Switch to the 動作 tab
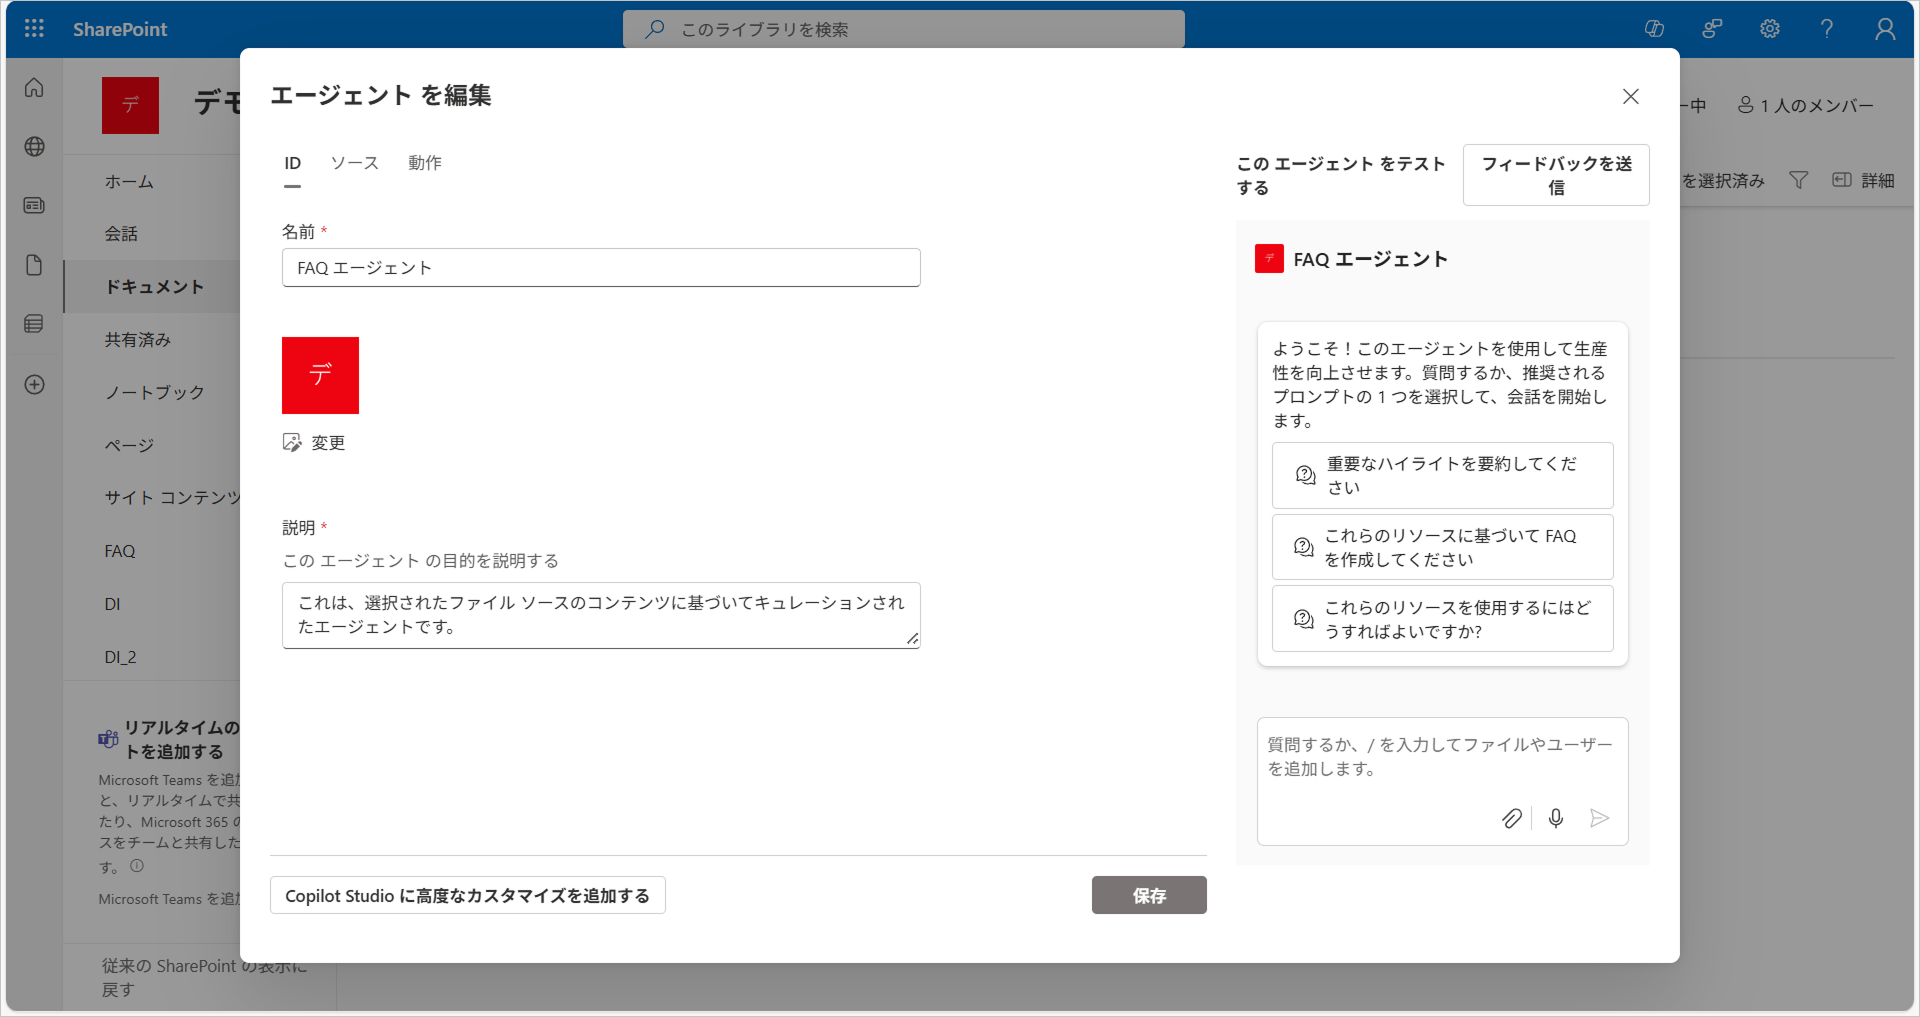 click(x=425, y=163)
